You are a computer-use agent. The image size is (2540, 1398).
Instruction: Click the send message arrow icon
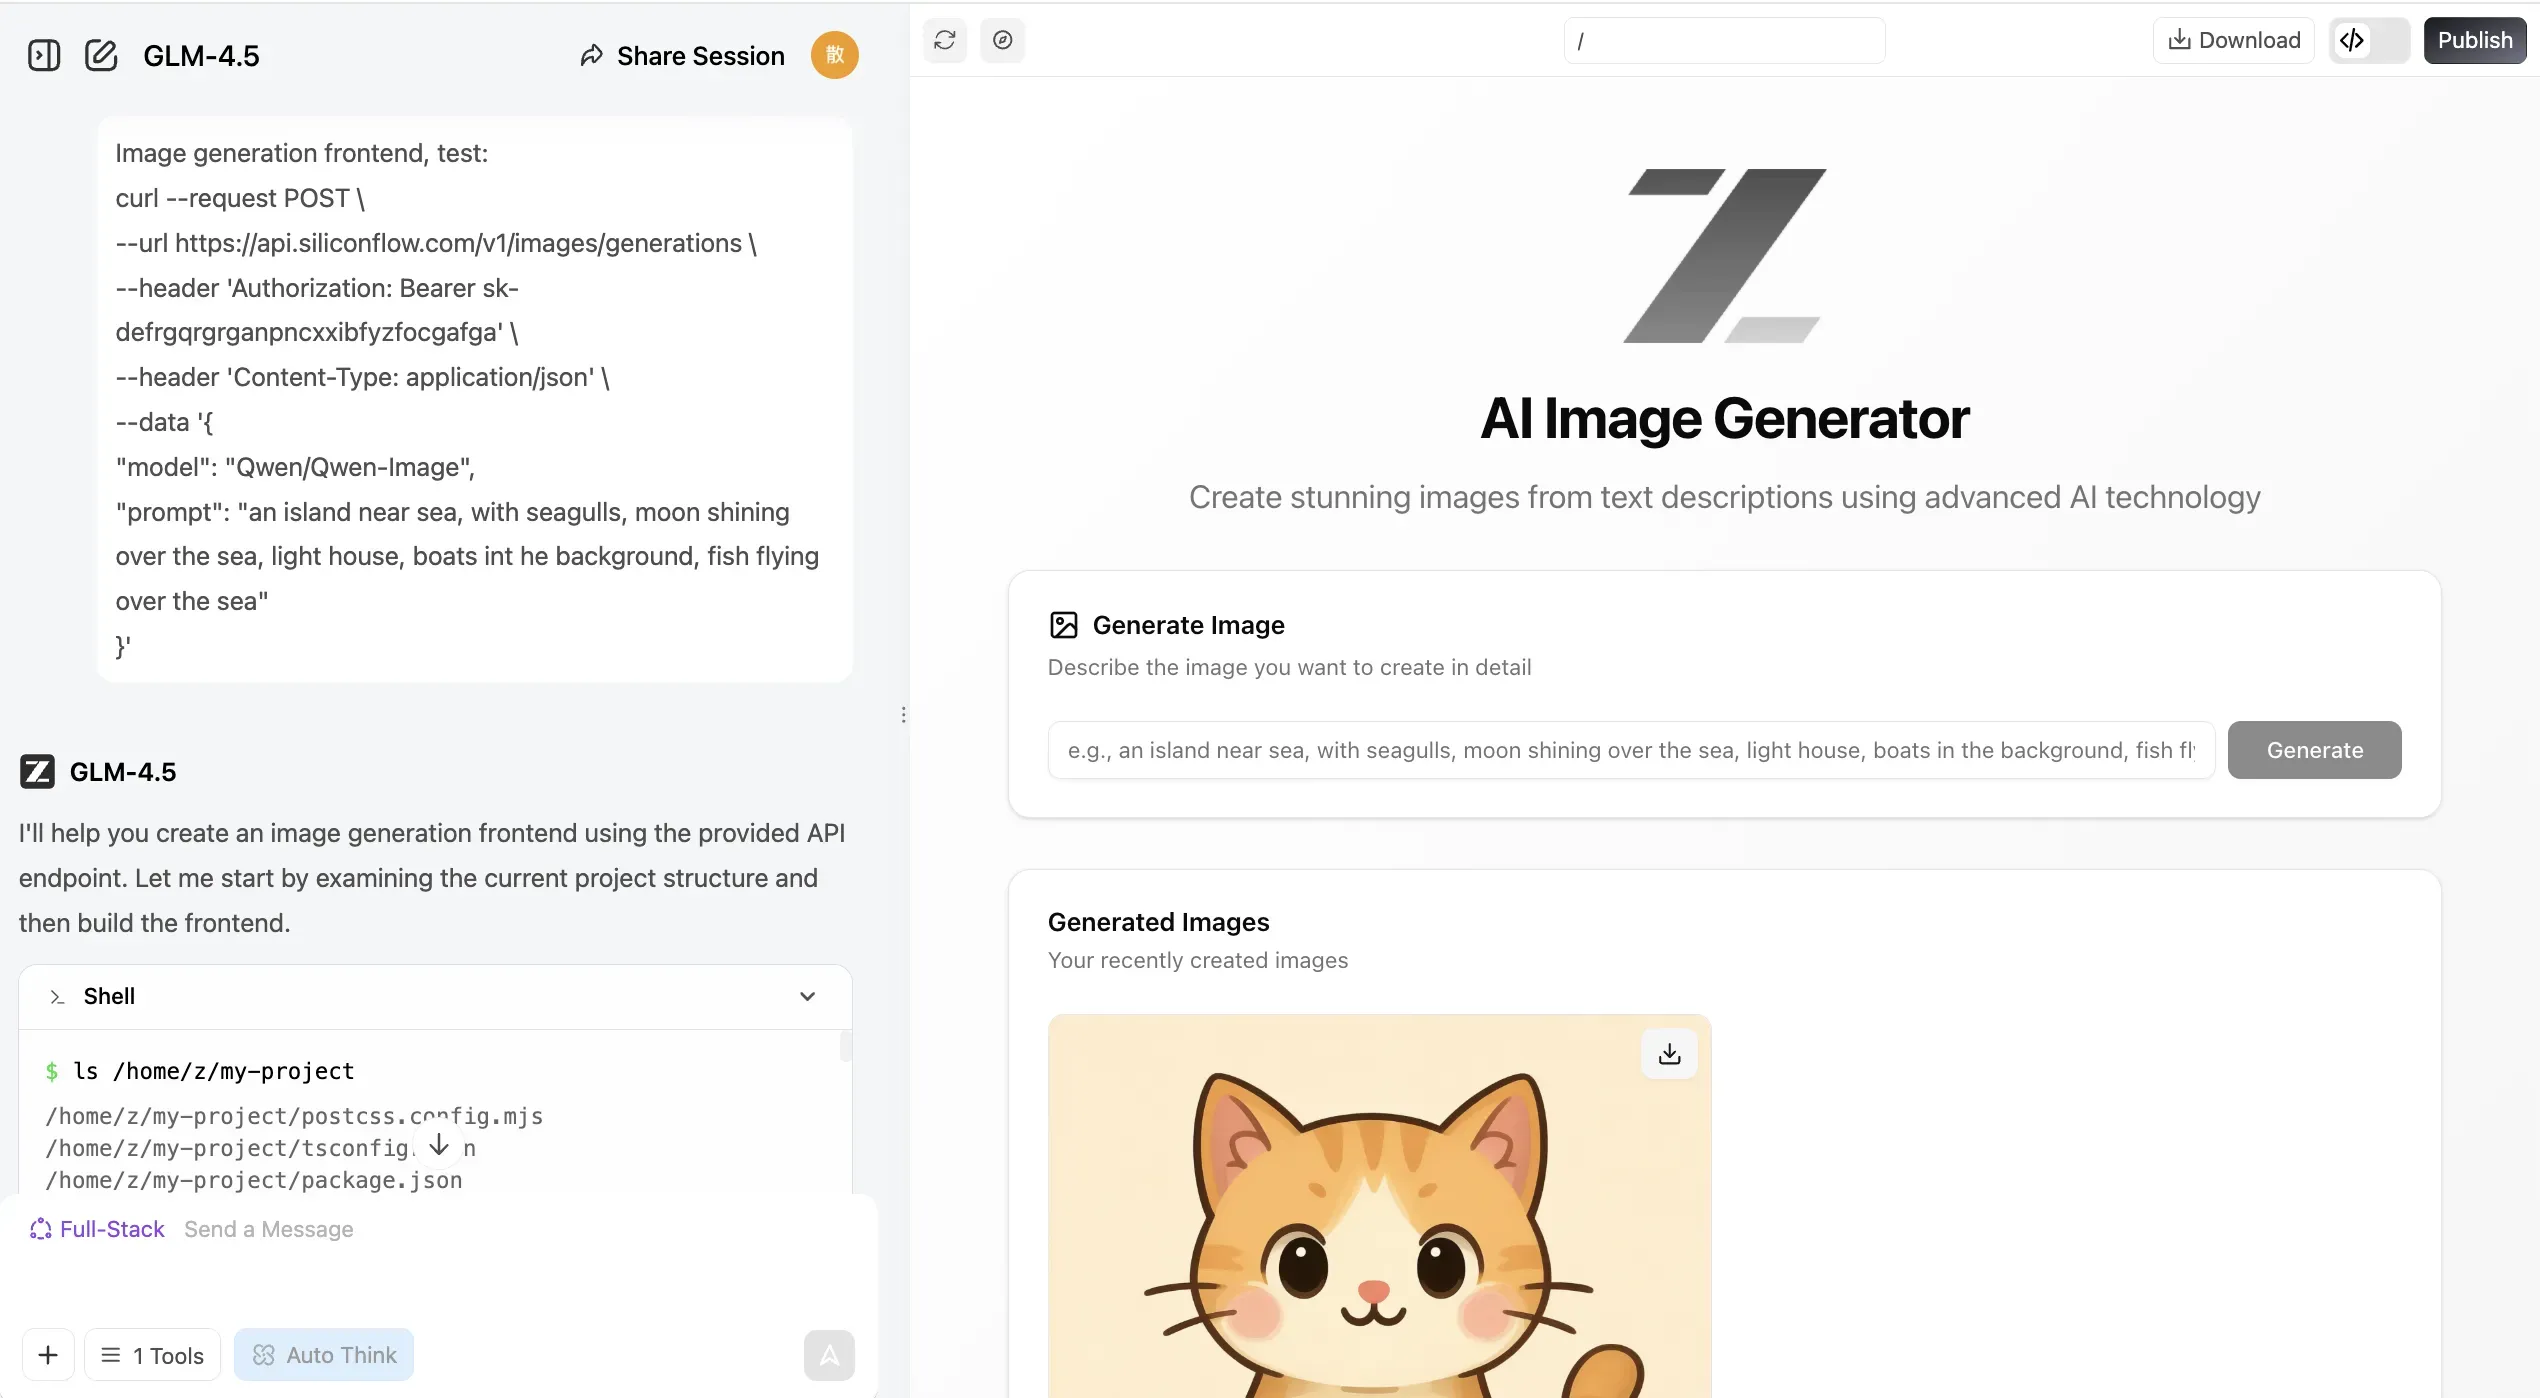(829, 1355)
